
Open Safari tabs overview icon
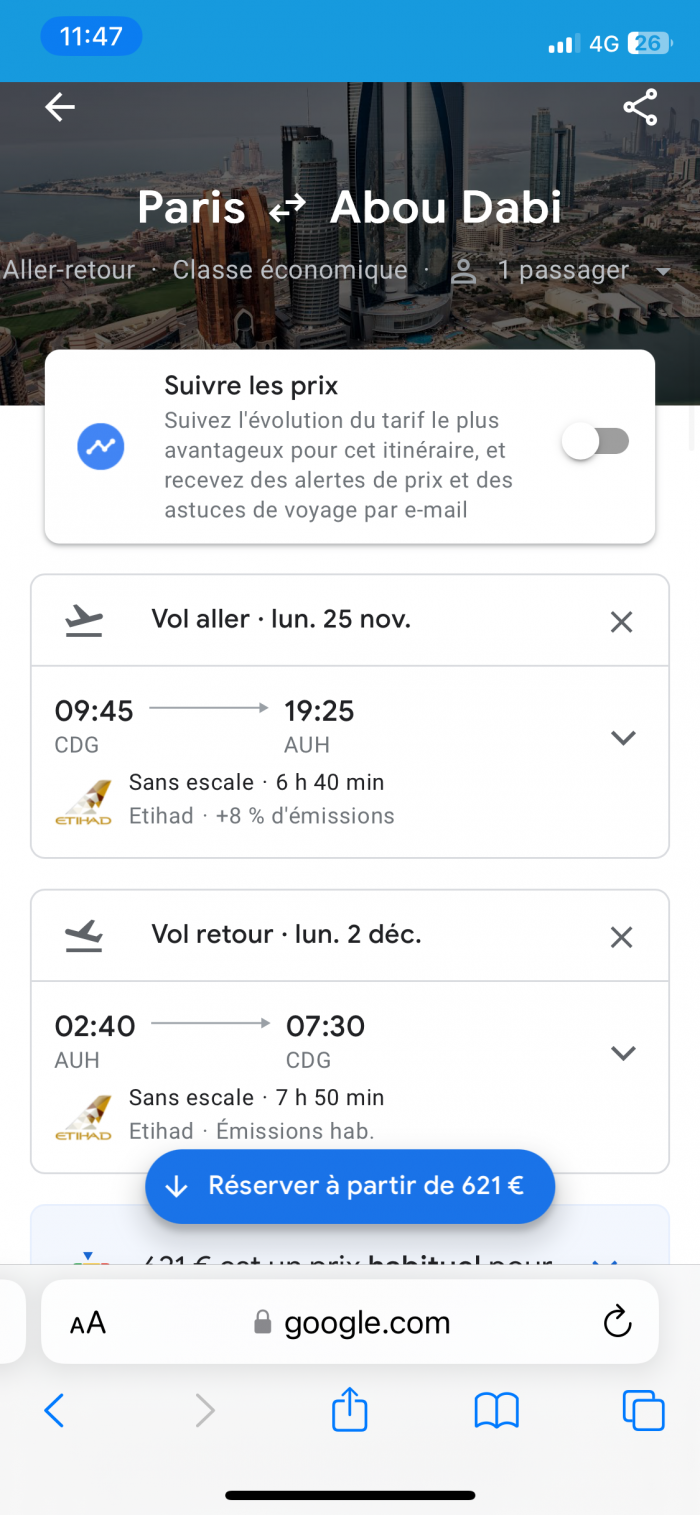pyautogui.click(x=643, y=1410)
